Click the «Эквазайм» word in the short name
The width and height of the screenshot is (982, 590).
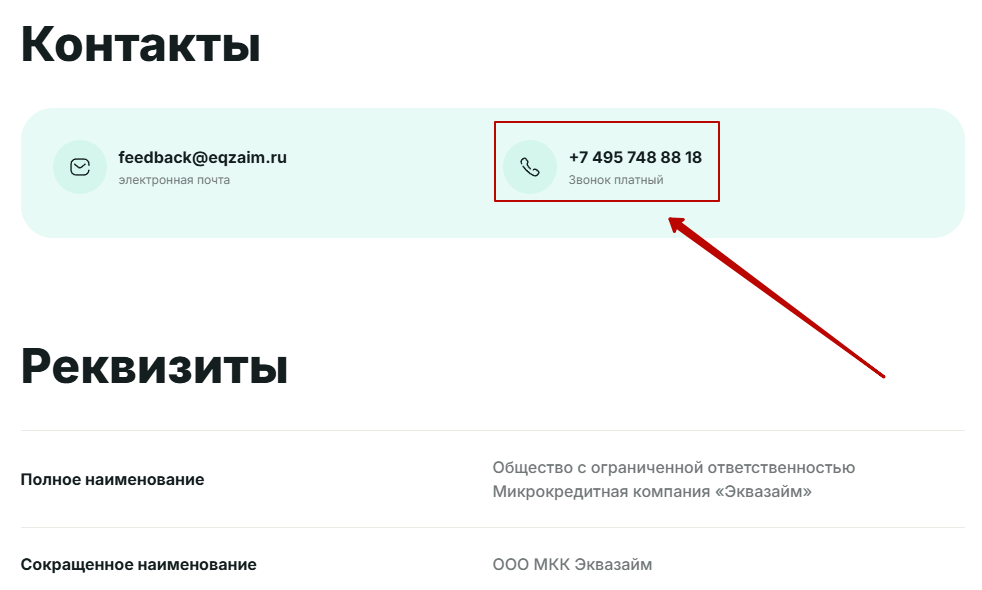(612, 564)
